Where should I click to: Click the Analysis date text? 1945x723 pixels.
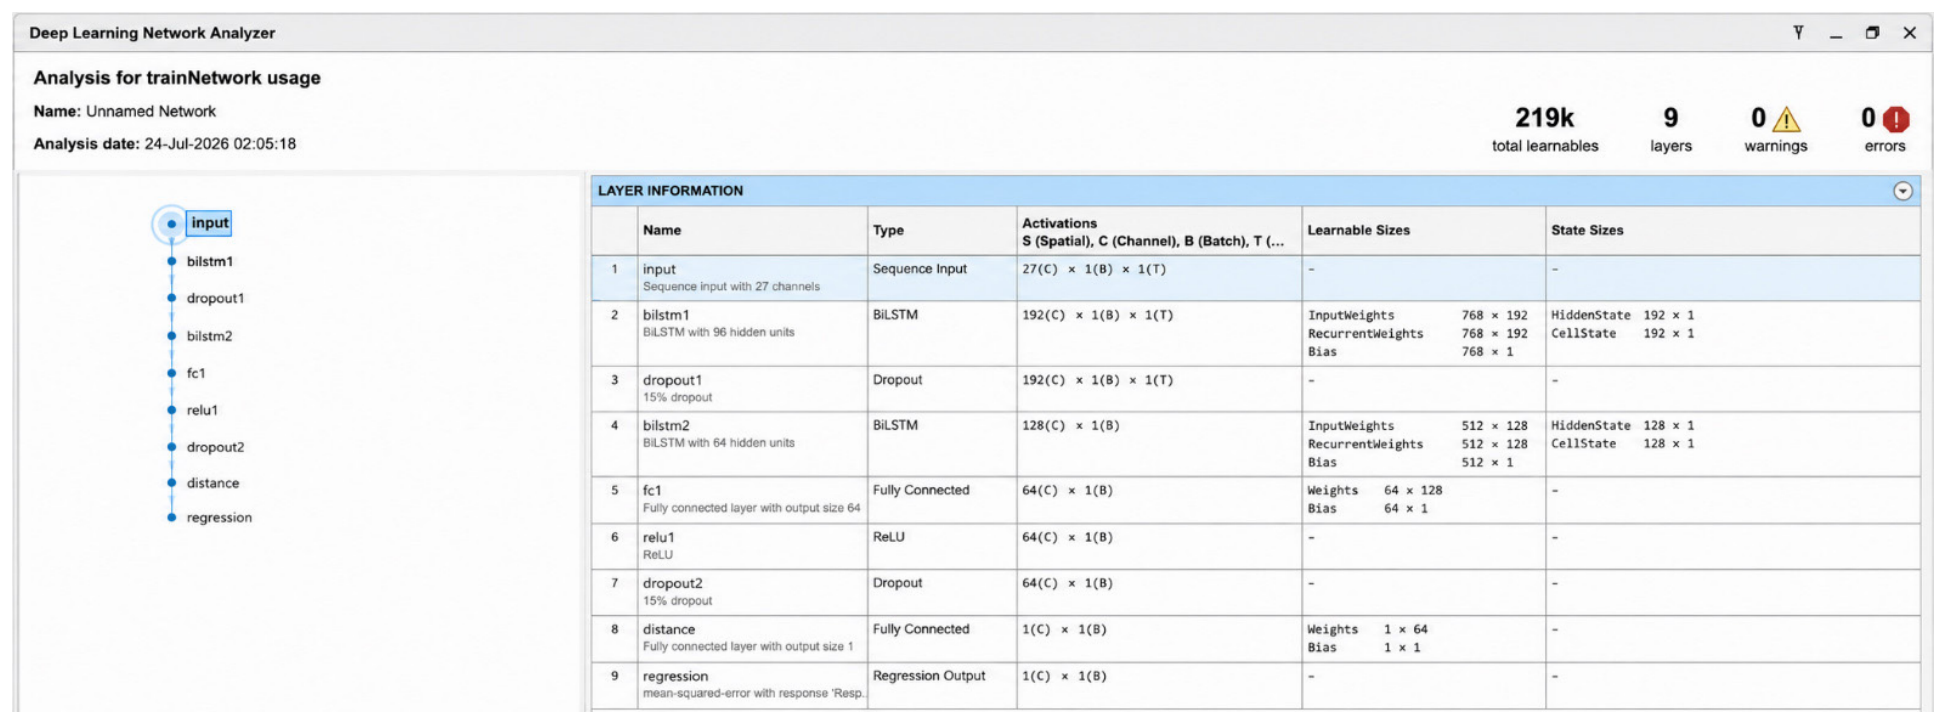click(164, 144)
